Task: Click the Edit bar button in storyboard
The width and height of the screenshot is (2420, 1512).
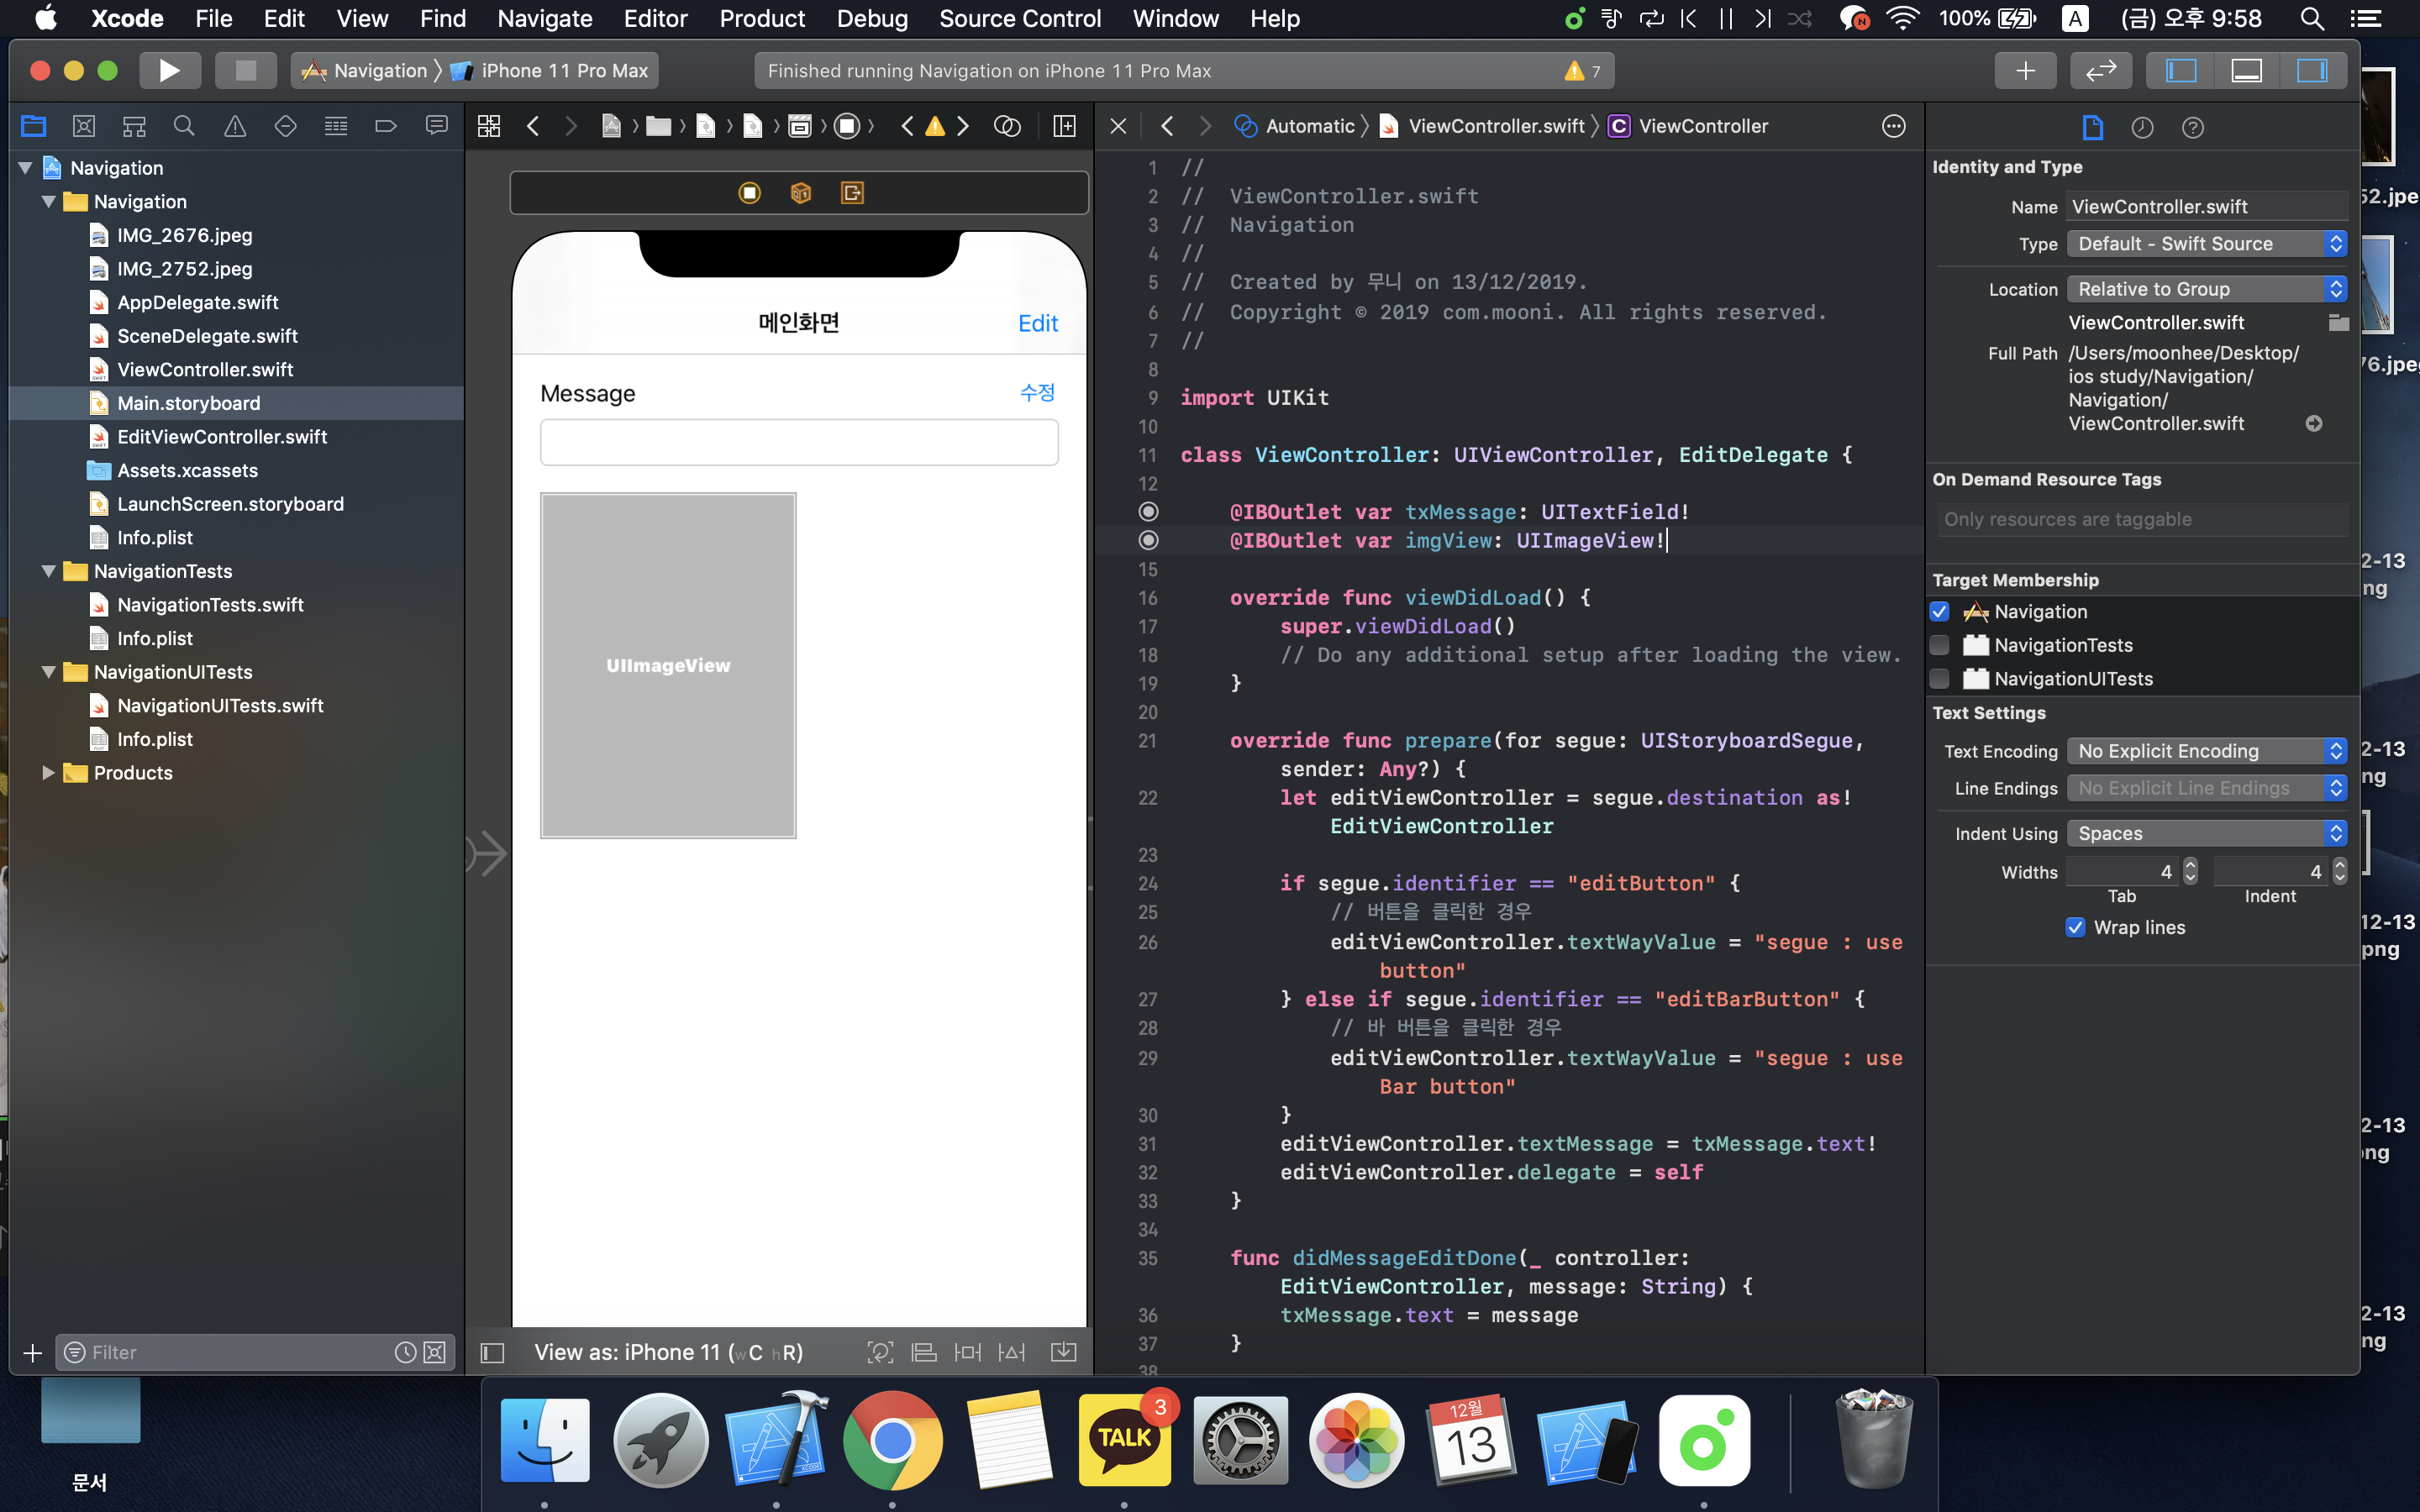Action: pos(1037,323)
